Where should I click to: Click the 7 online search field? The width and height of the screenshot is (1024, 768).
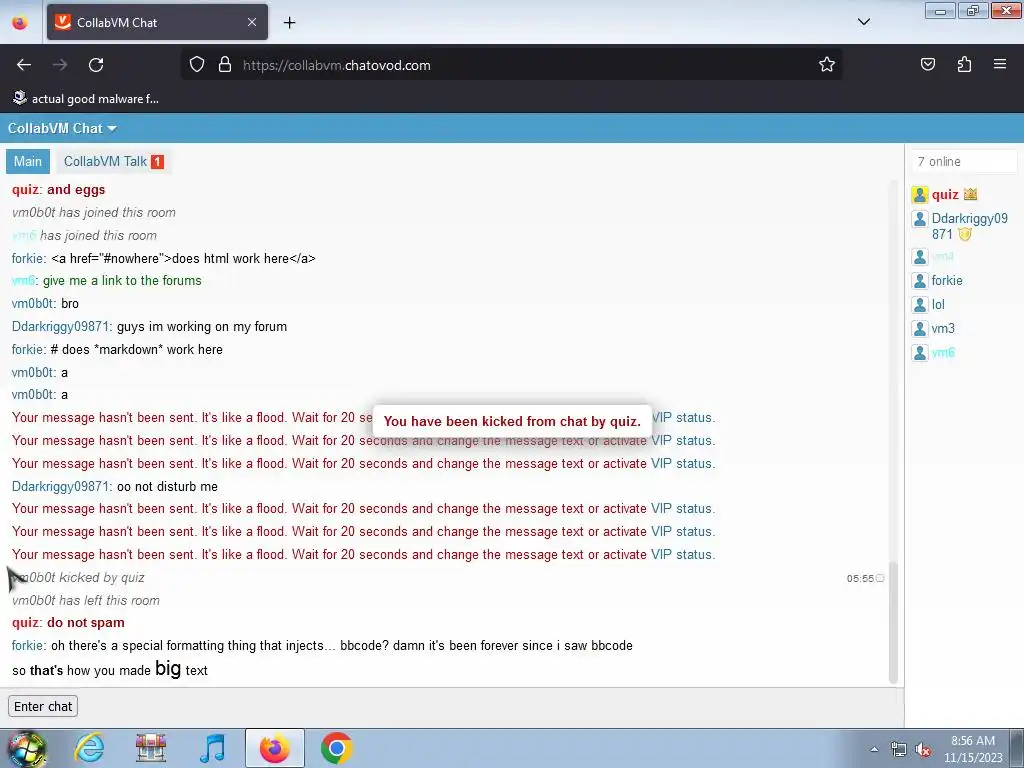[964, 161]
